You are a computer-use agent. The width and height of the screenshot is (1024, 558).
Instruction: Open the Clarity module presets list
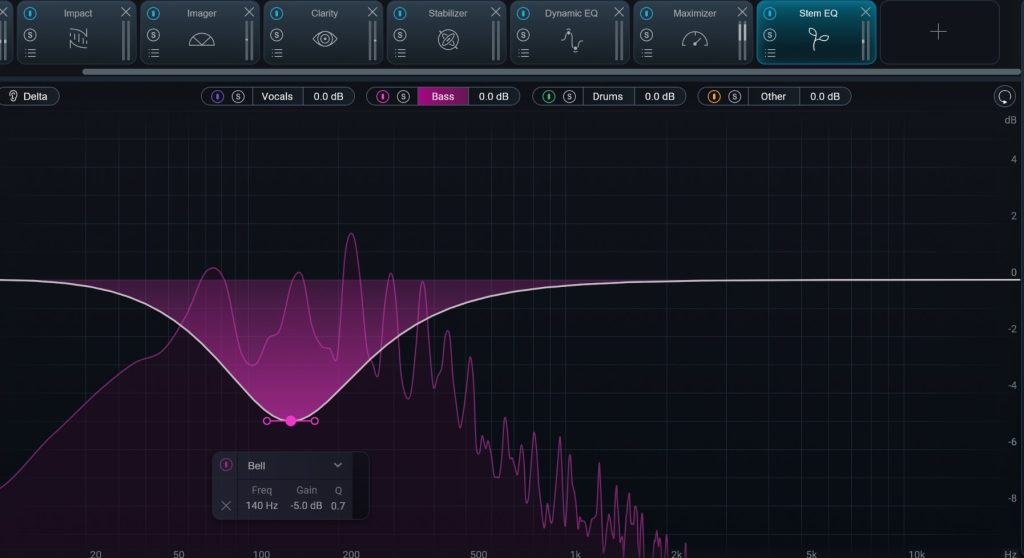(276, 53)
